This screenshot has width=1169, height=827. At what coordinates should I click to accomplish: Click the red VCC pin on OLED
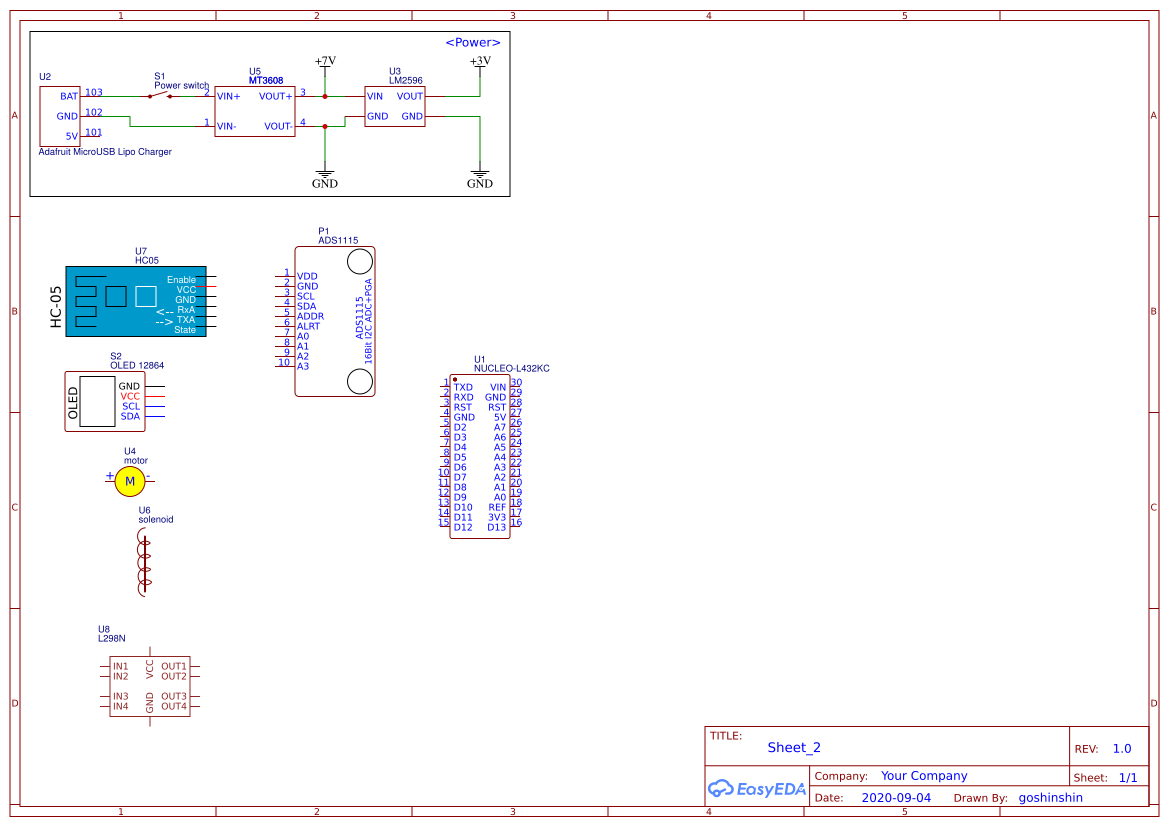130,396
